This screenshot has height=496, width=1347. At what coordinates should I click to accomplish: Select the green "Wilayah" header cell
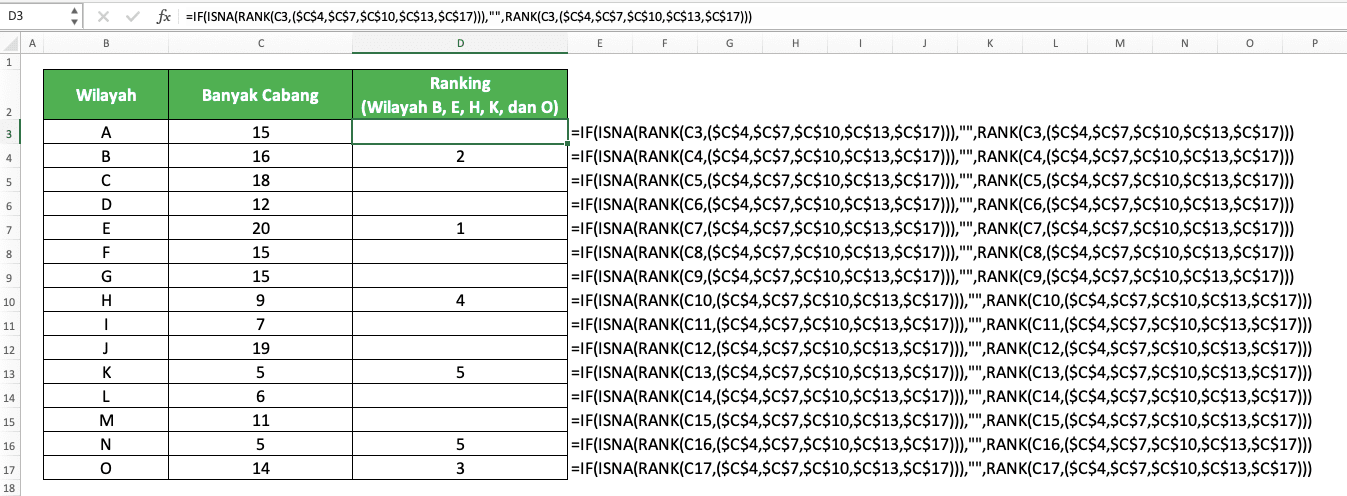tap(106, 95)
